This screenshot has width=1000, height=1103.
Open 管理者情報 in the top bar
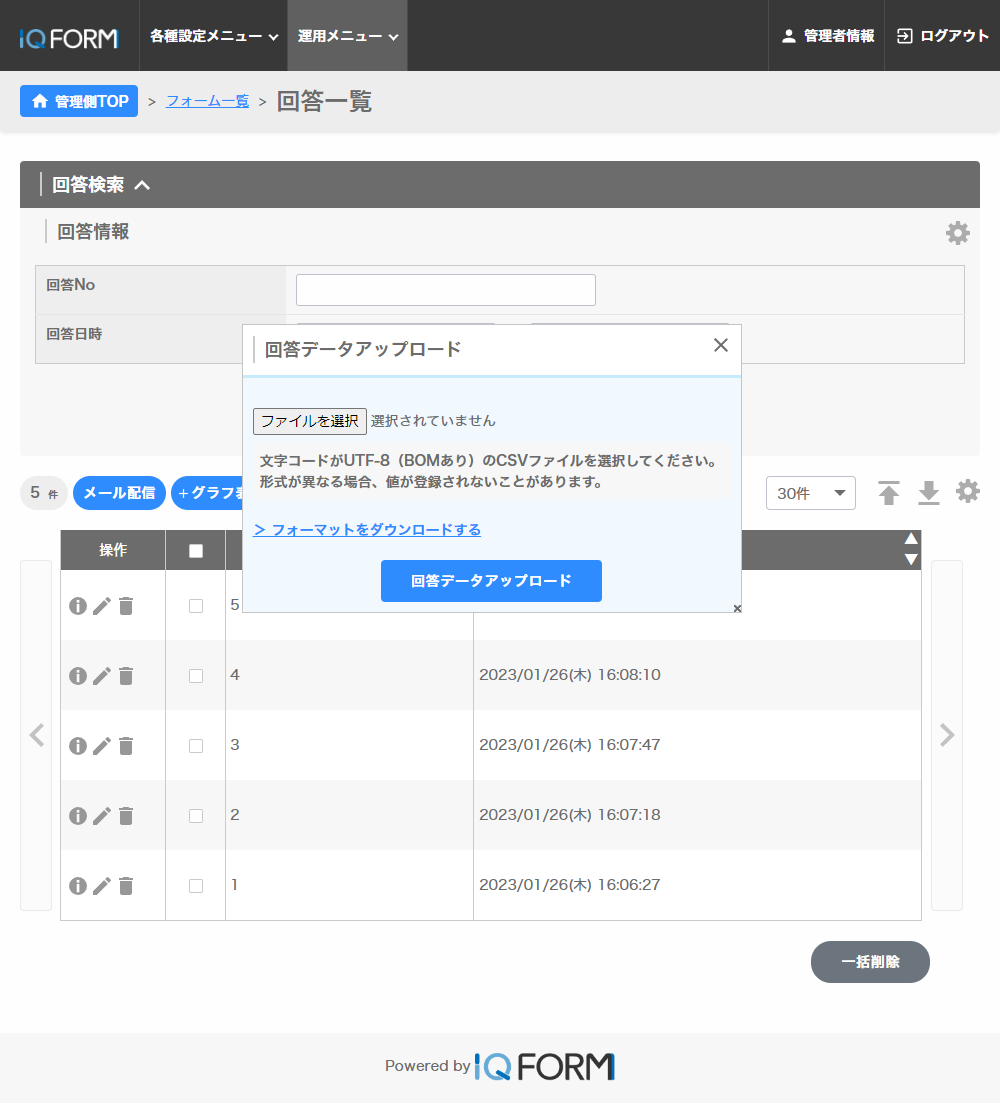827,36
